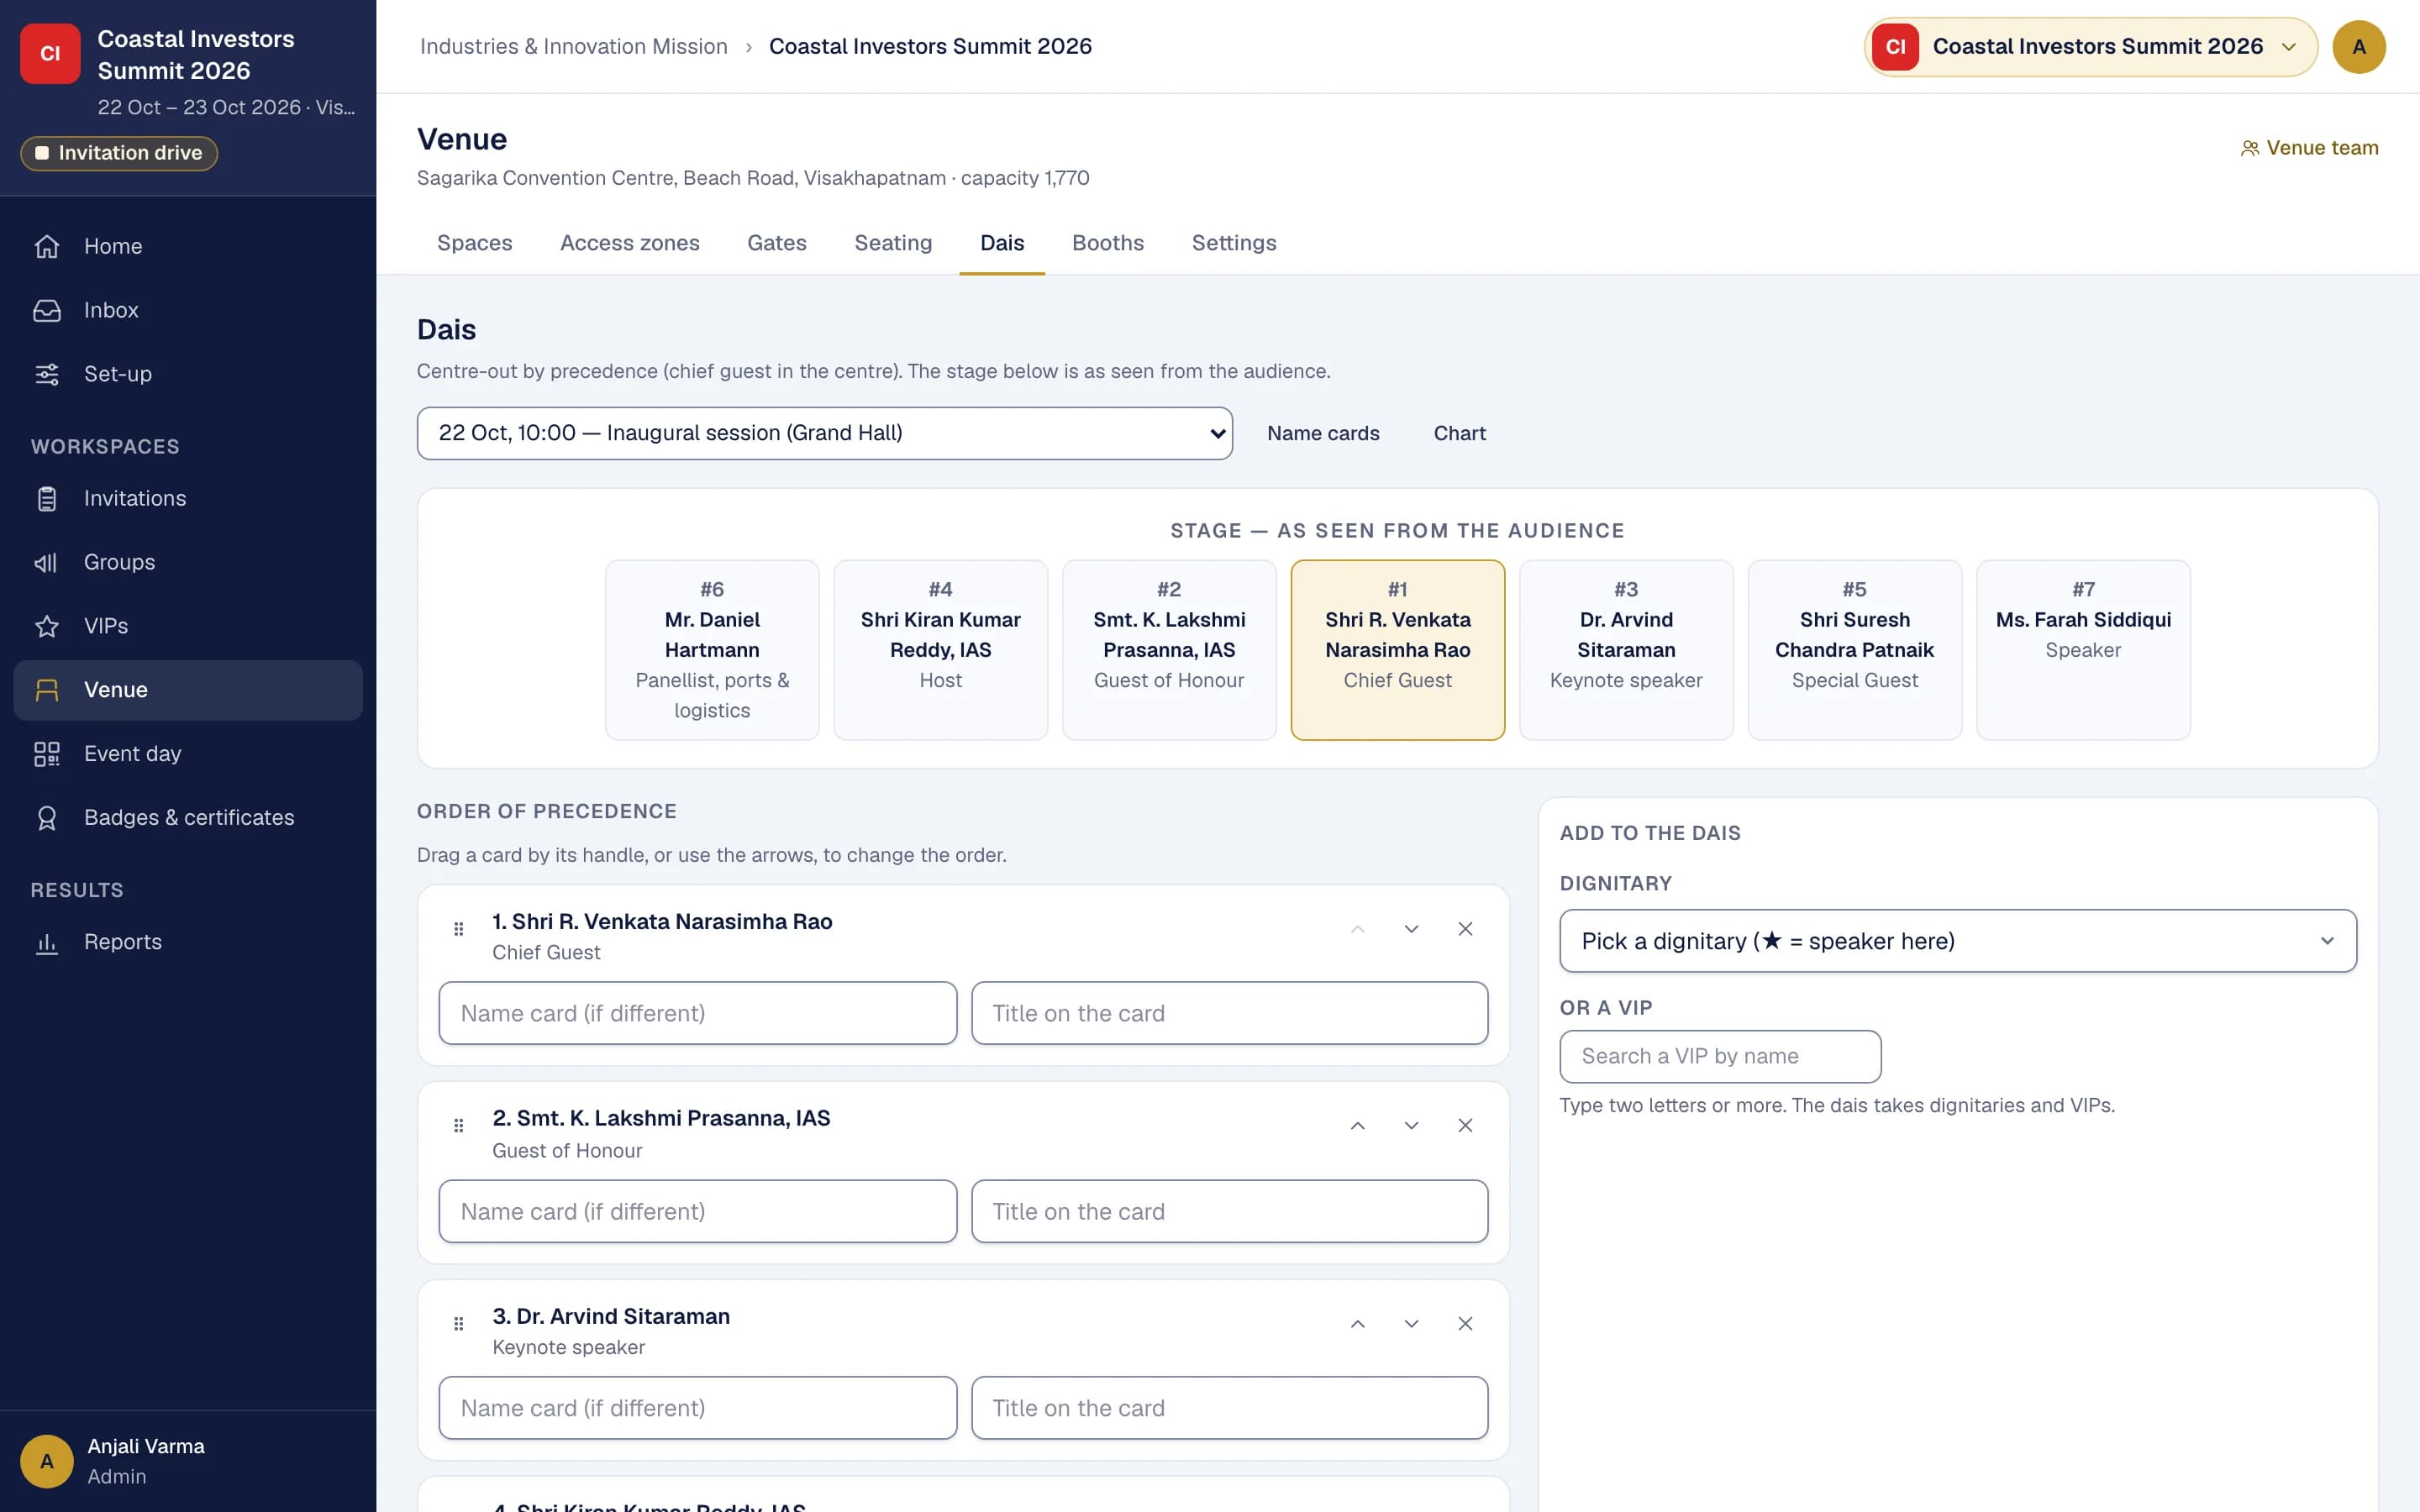
Task: Switch to the Spaces tab
Action: point(474,243)
